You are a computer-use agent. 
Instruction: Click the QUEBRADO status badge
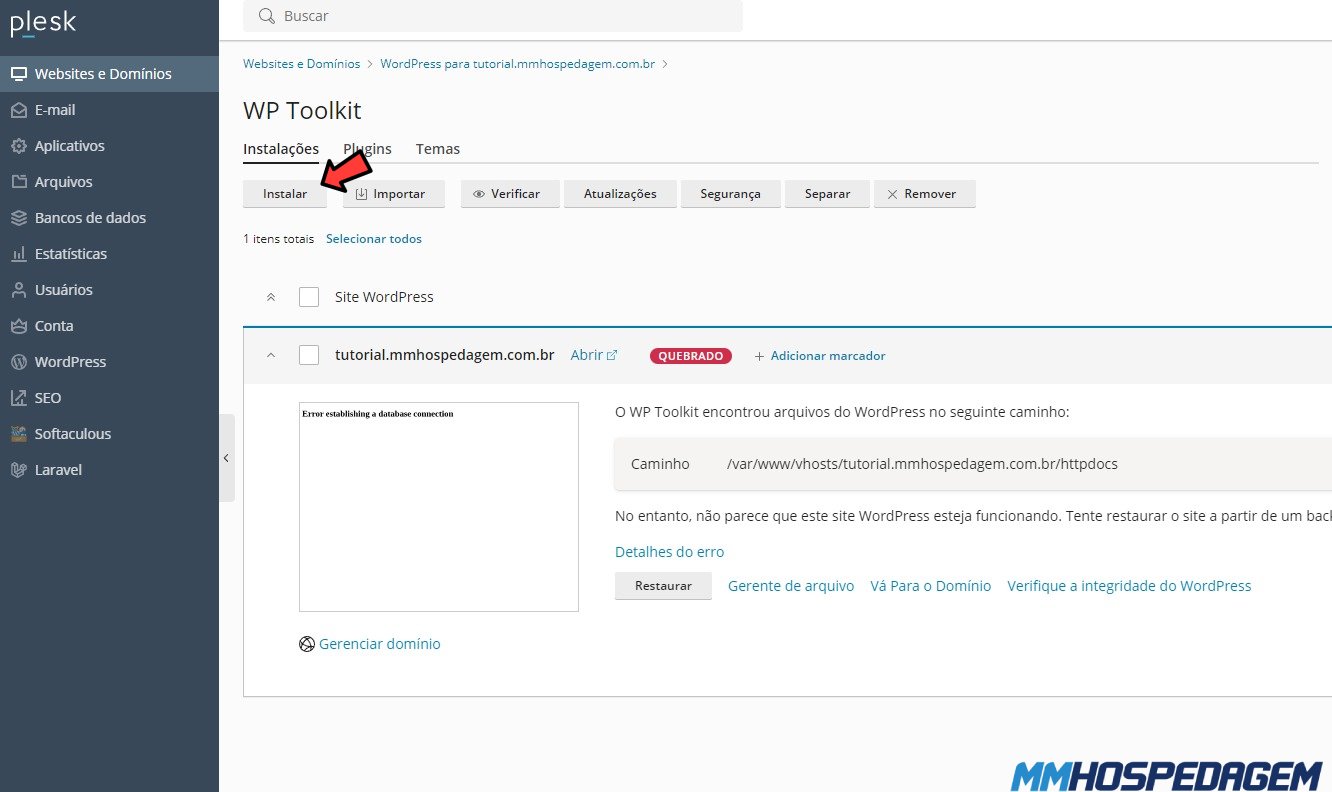[691, 356]
